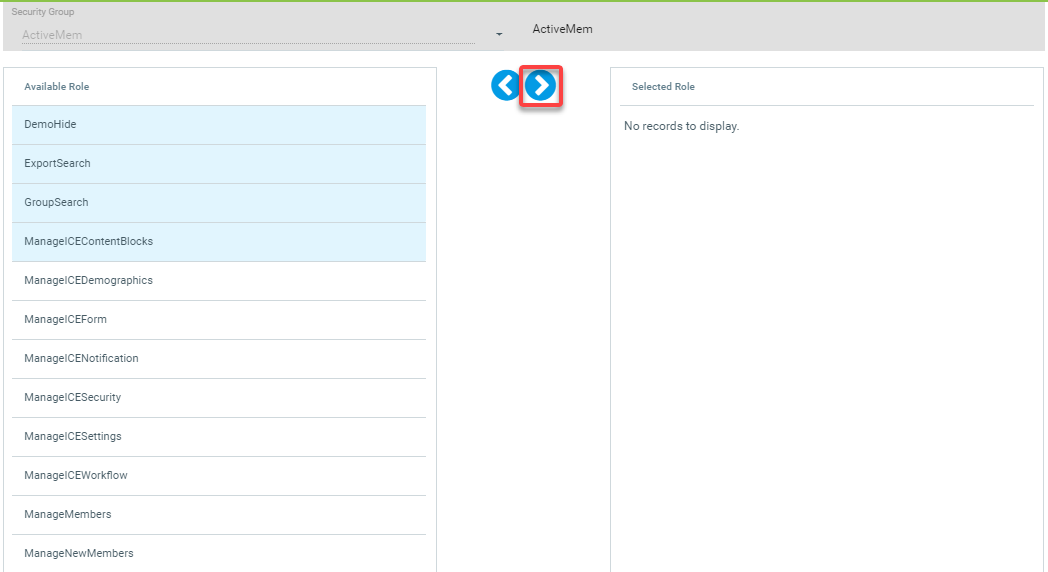Click the ActiveMem label beside the dropdown
1048x572 pixels.
coord(562,30)
